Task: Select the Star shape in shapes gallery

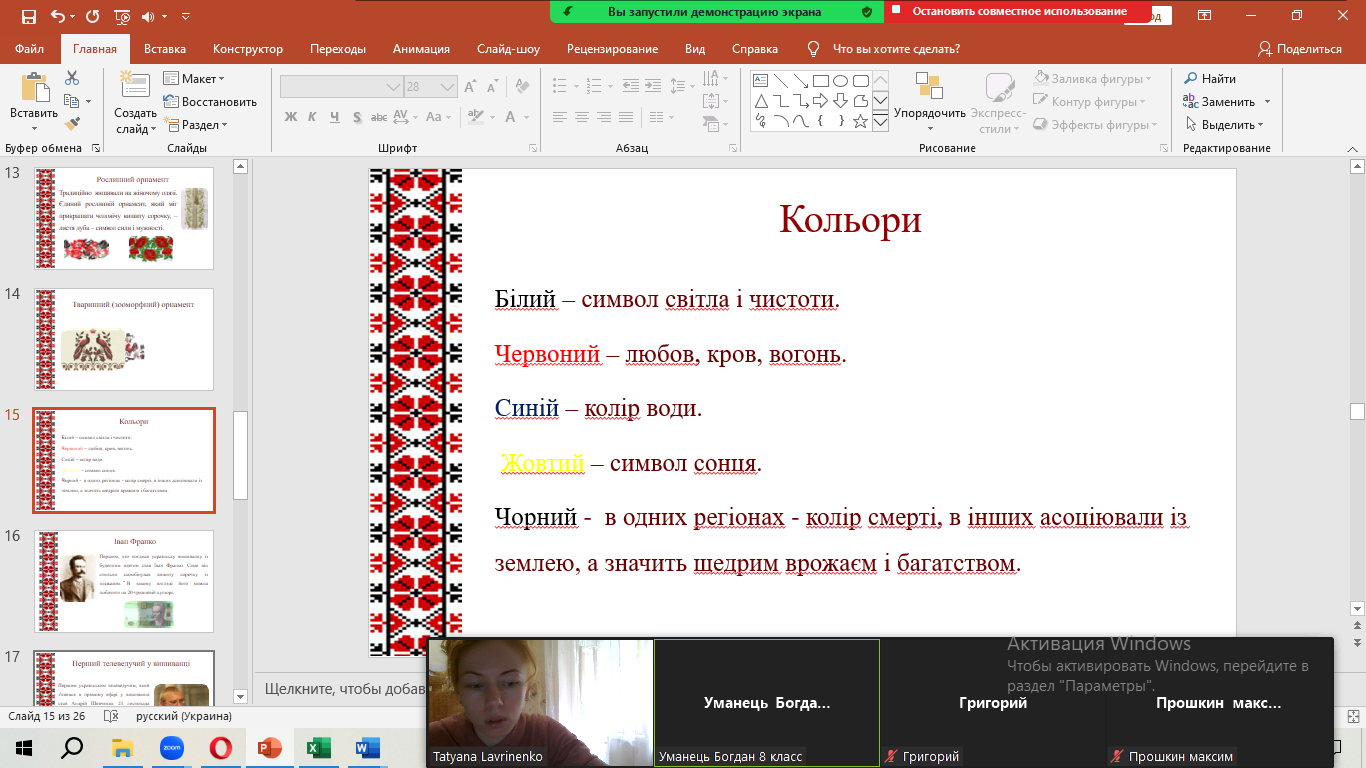Action: coord(861,121)
